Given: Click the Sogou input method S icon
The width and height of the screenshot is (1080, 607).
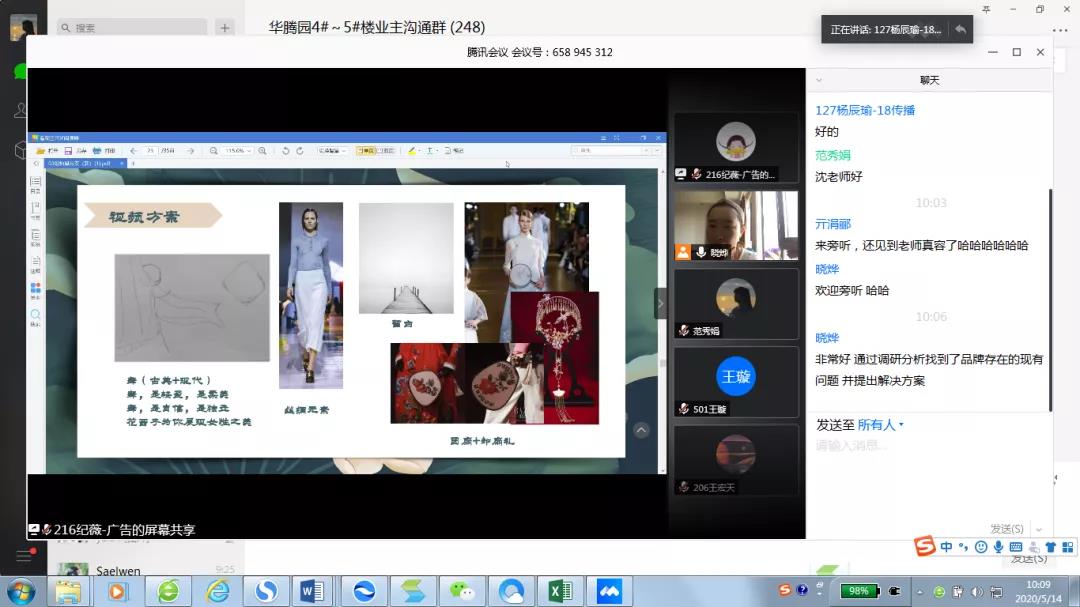Looking at the screenshot, I should (x=925, y=546).
